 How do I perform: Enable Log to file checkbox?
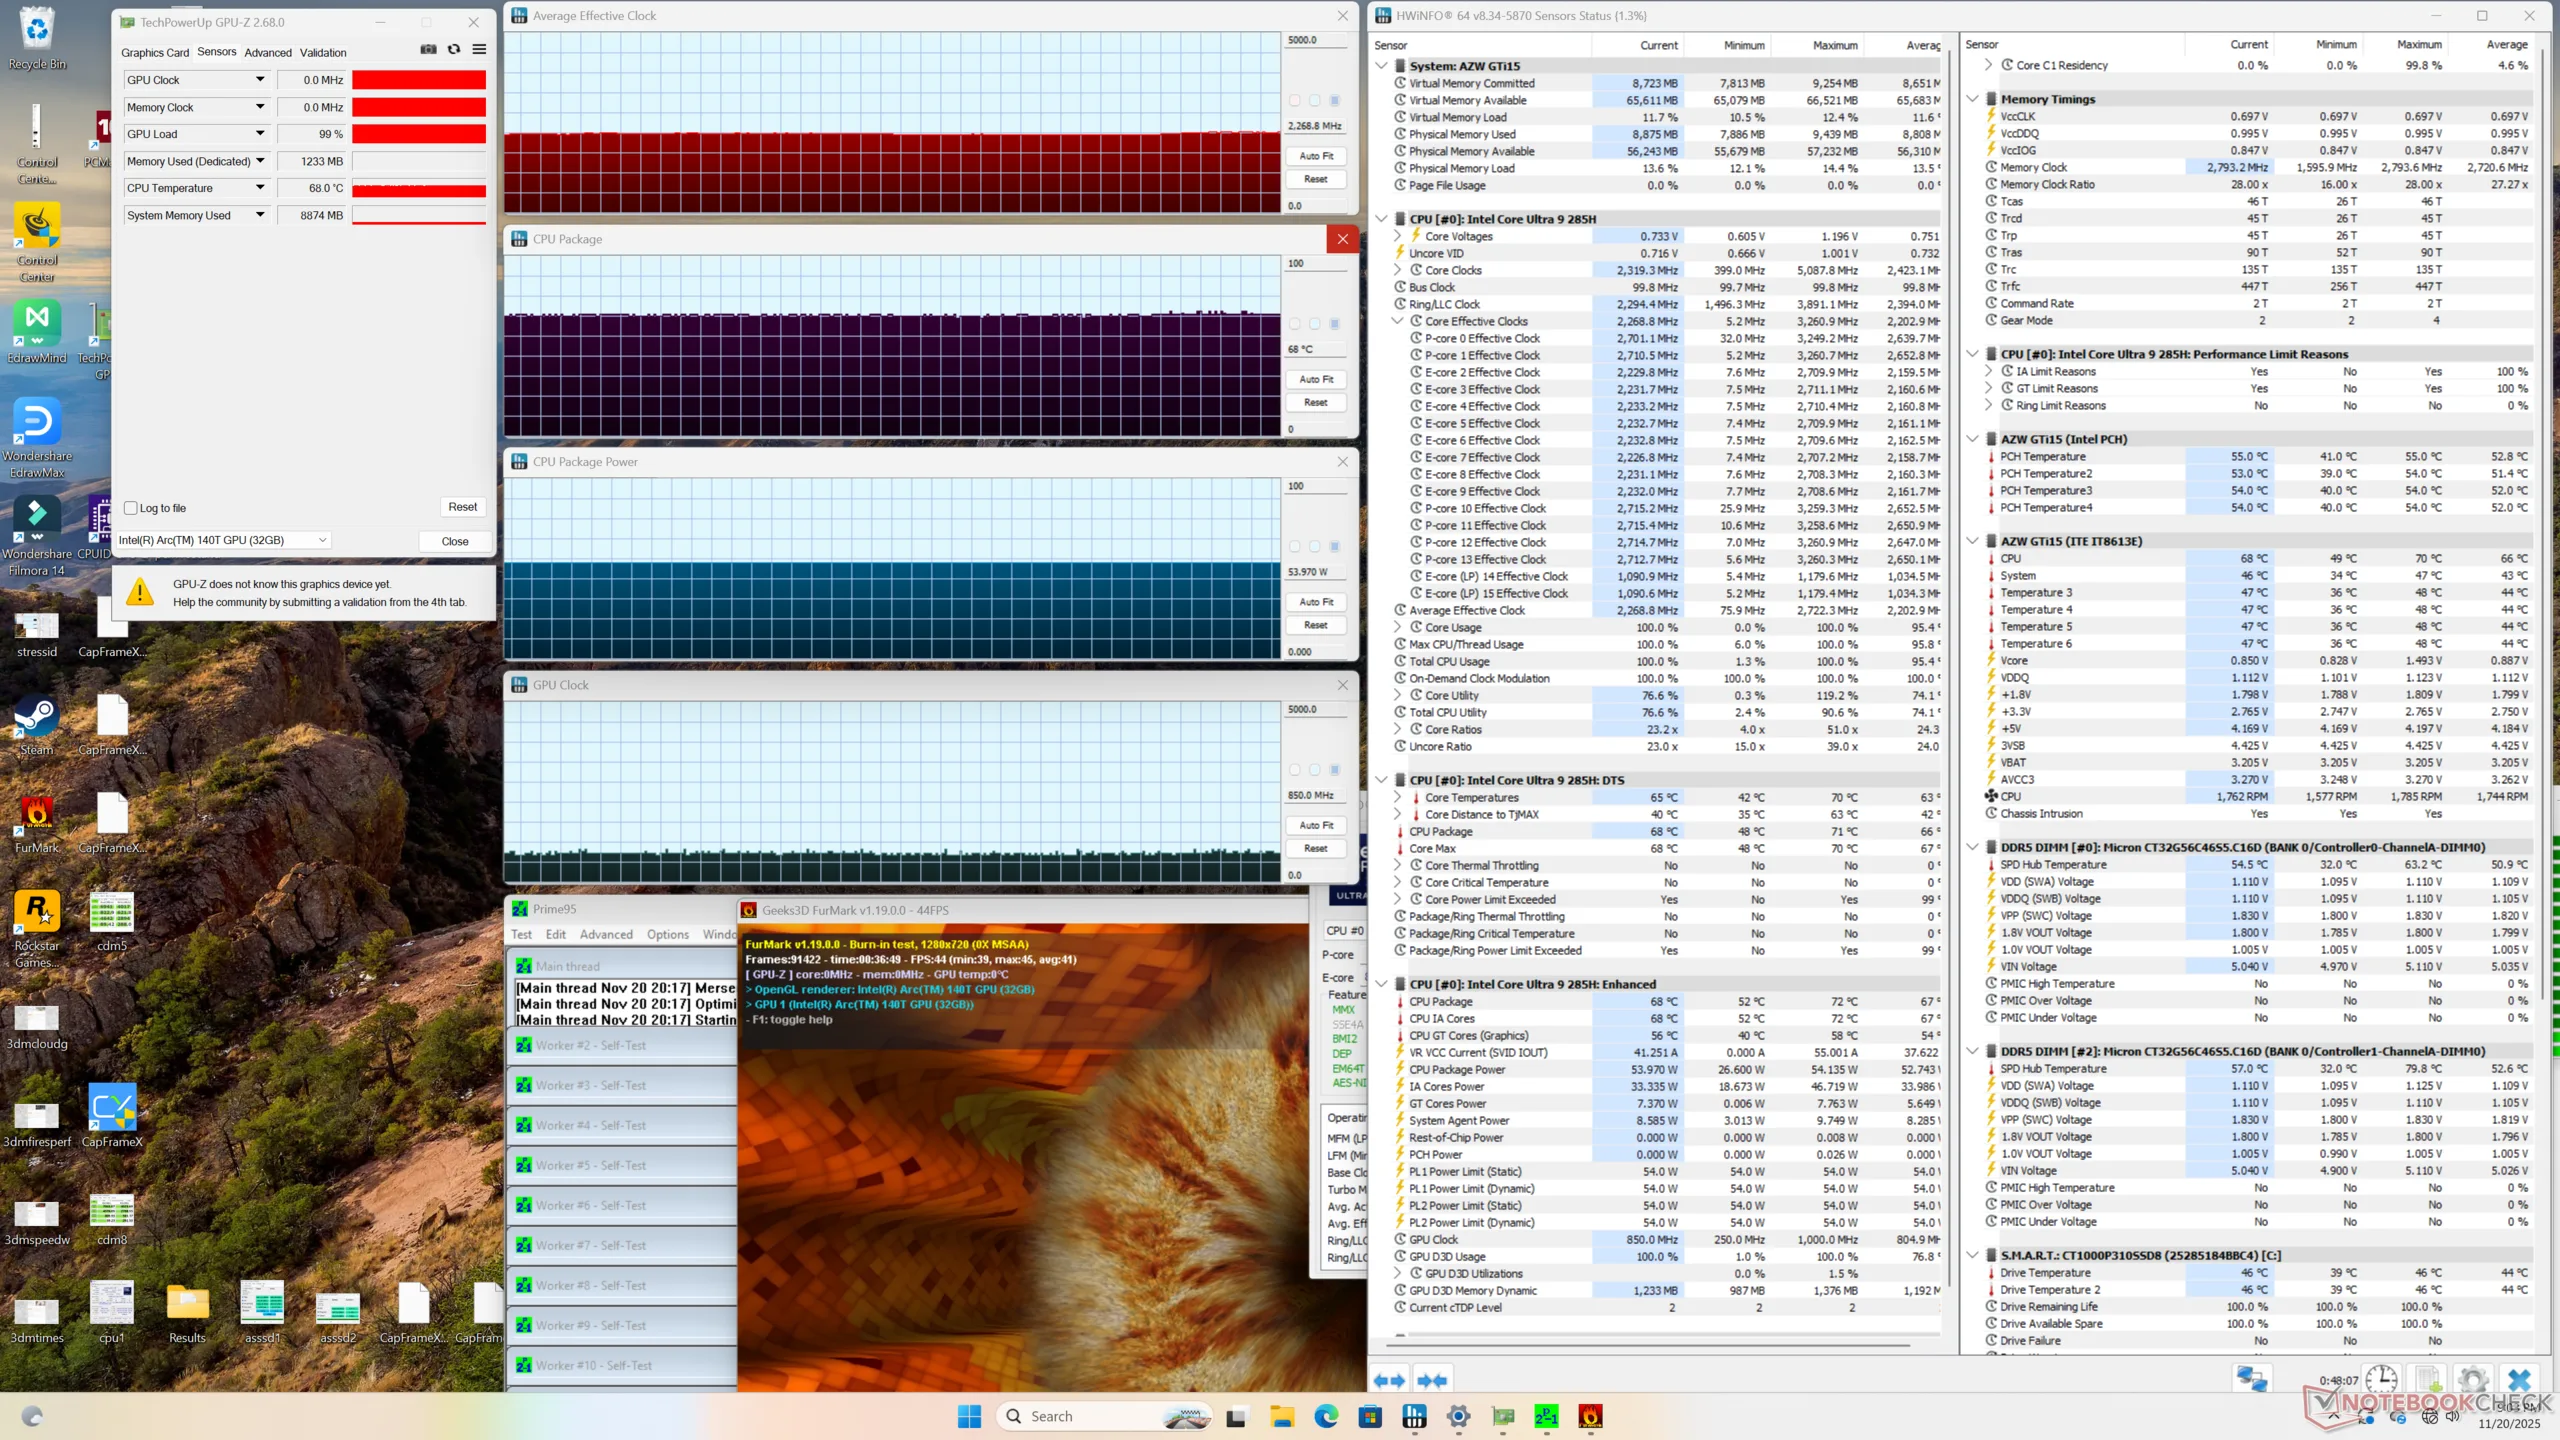[x=131, y=508]
